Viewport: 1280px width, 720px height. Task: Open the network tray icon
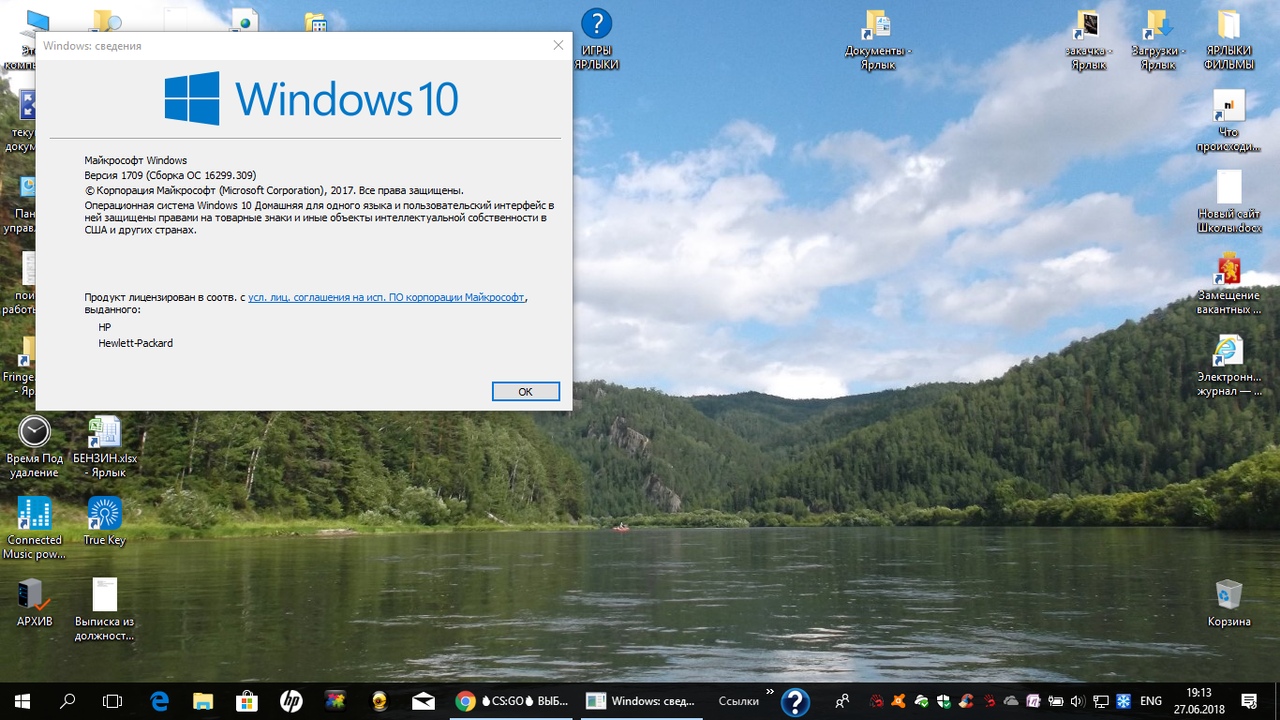click(x=1101, y=701)
